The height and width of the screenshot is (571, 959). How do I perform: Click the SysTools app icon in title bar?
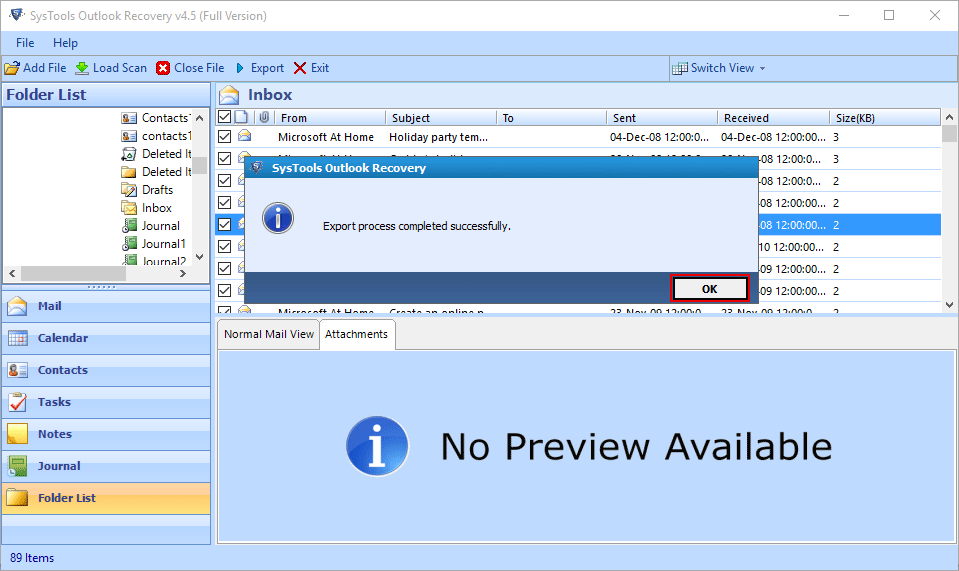(x=17, y=15)
